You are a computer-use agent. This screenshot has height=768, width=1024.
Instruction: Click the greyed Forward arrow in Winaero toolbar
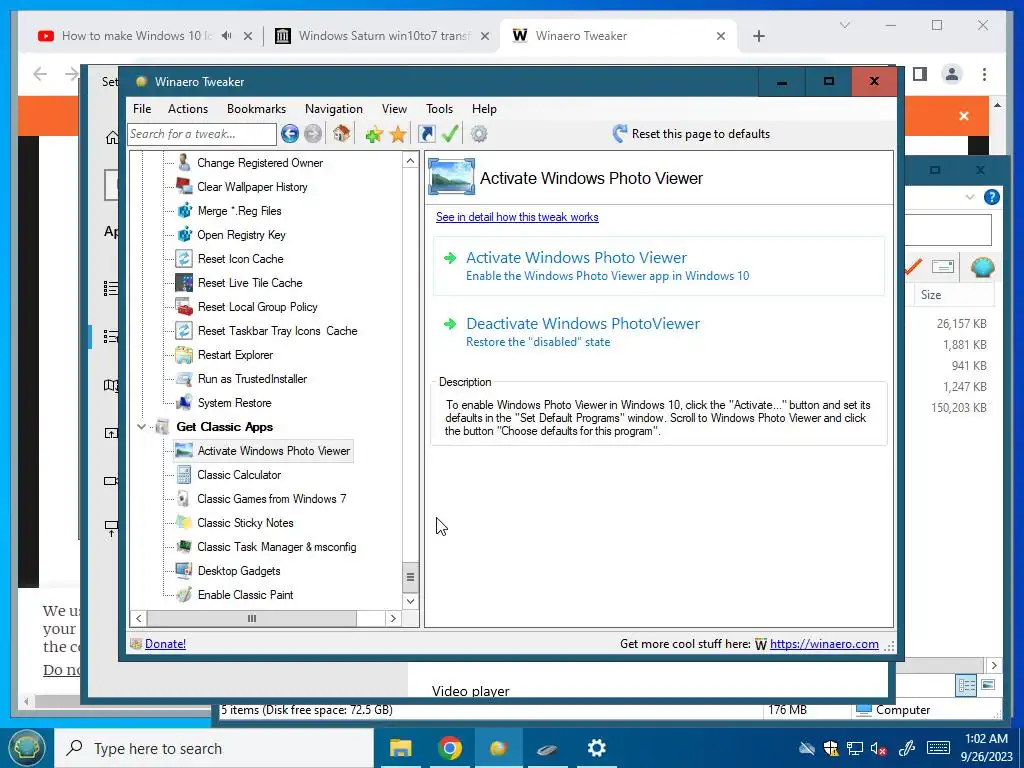[313, 134]
